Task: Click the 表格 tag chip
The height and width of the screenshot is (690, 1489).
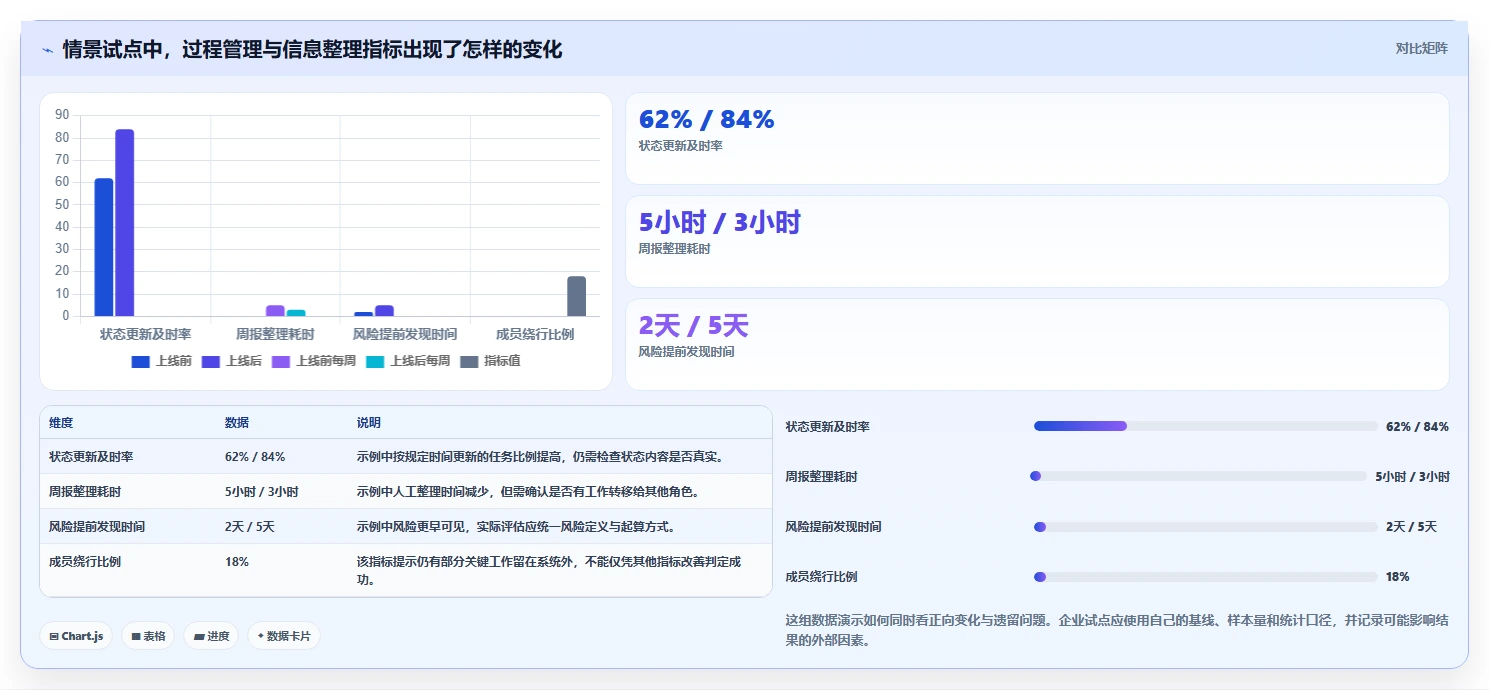Action: [x=148, y=636]
